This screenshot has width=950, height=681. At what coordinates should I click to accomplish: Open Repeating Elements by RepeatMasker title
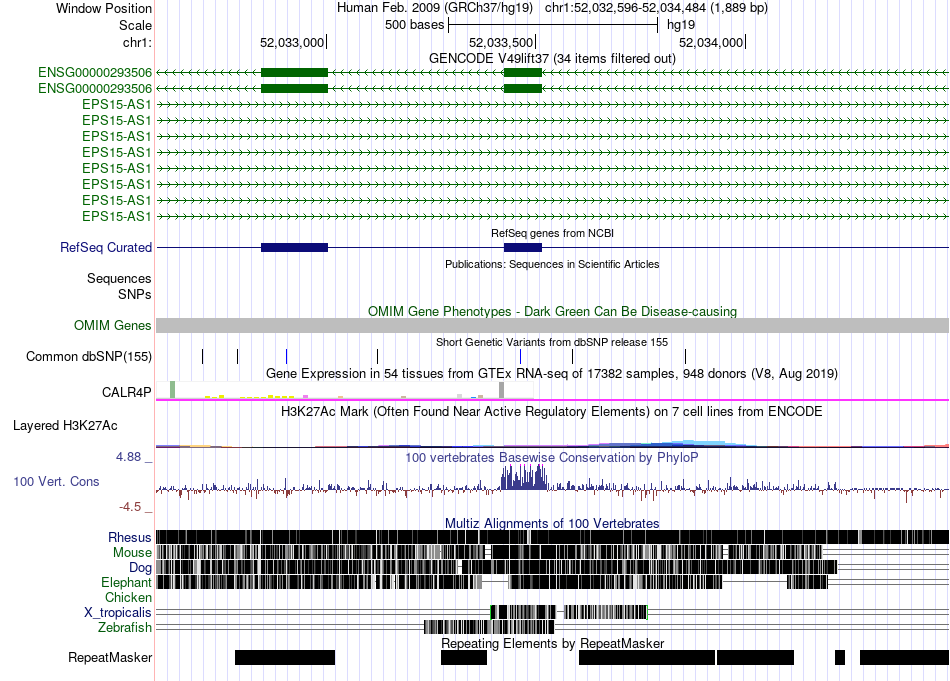pos(552,643)
